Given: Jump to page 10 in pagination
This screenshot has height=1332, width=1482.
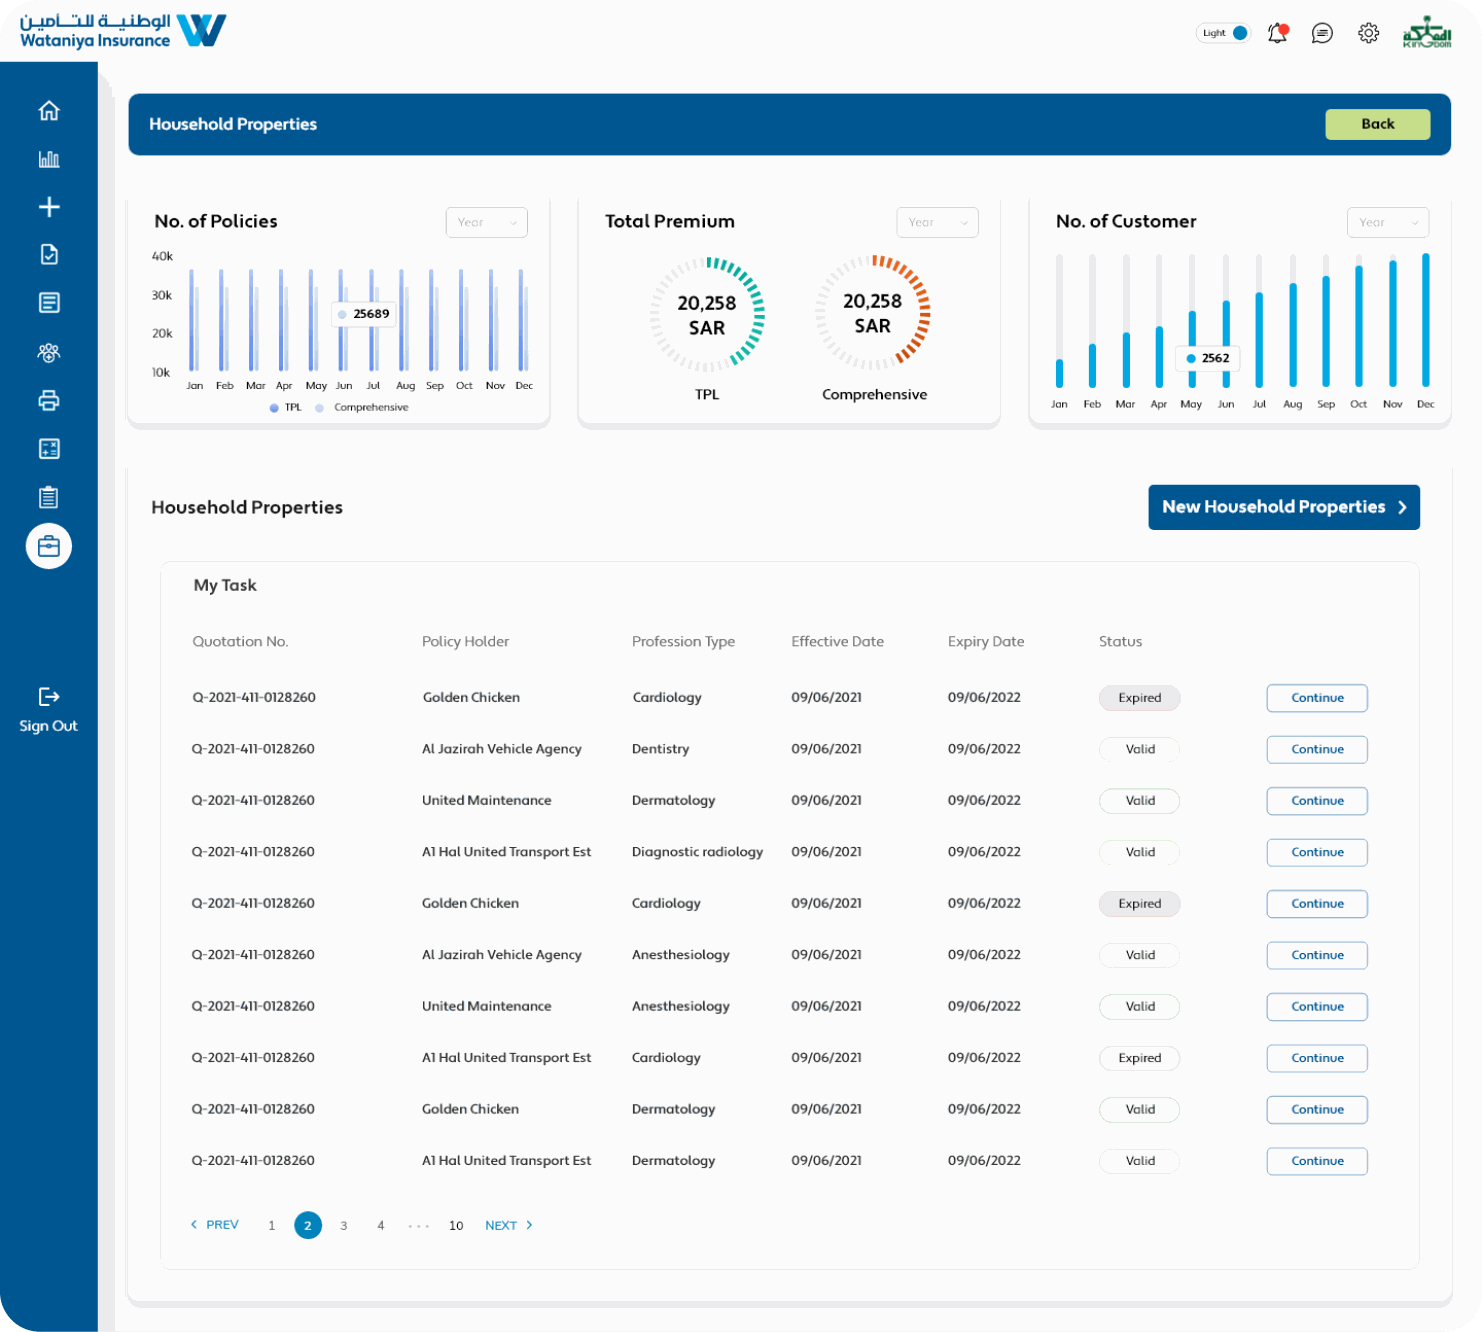Looking at the screenshot, I should [x=456, y=1225].
